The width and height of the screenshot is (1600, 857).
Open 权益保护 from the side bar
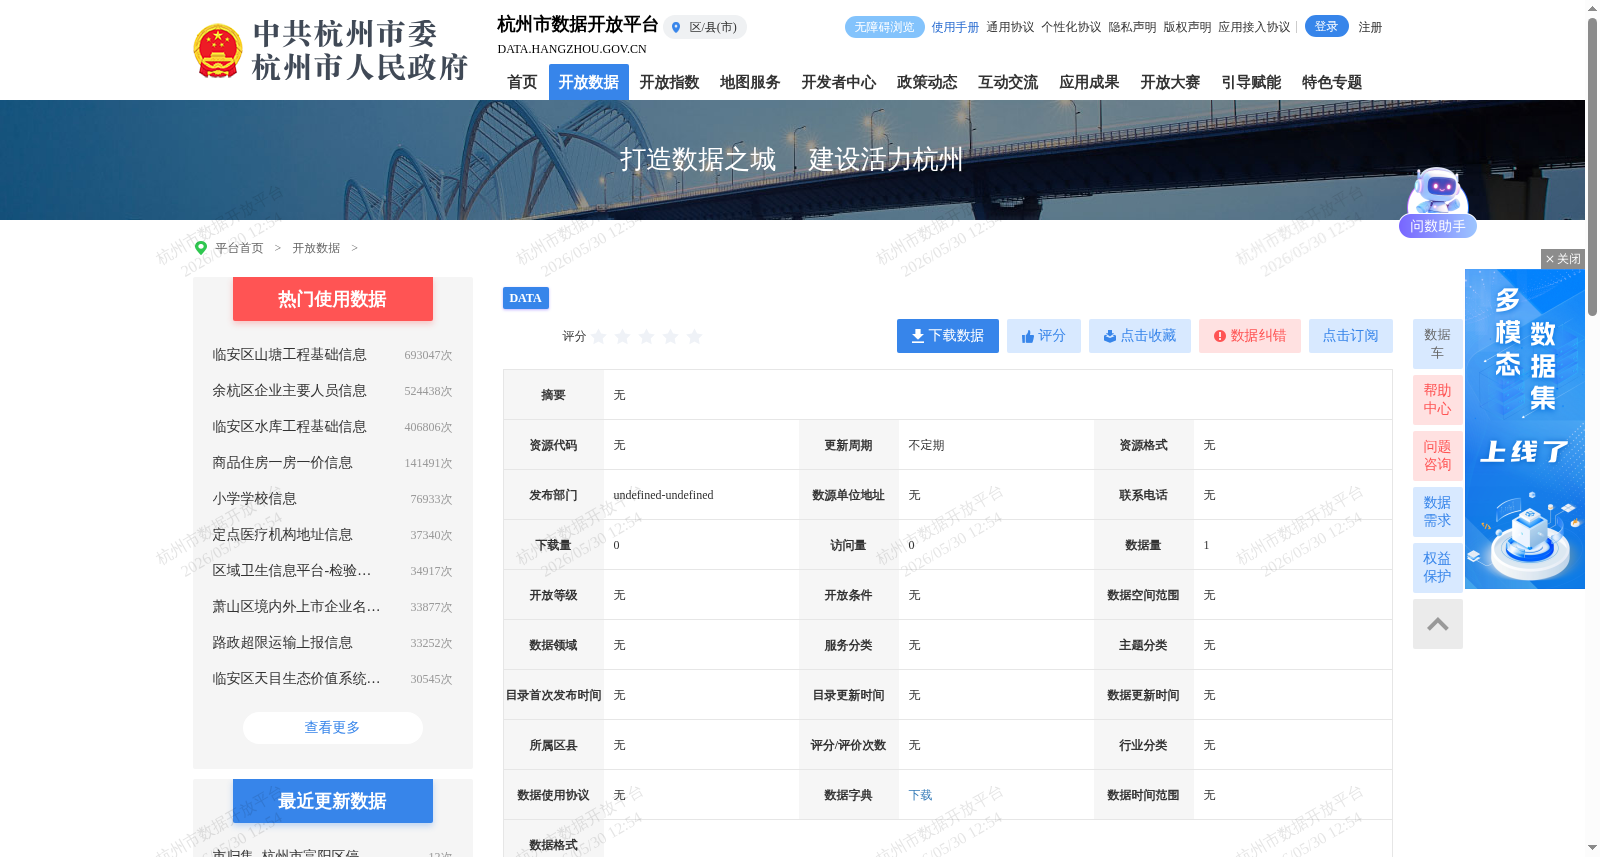(1438, 568)
